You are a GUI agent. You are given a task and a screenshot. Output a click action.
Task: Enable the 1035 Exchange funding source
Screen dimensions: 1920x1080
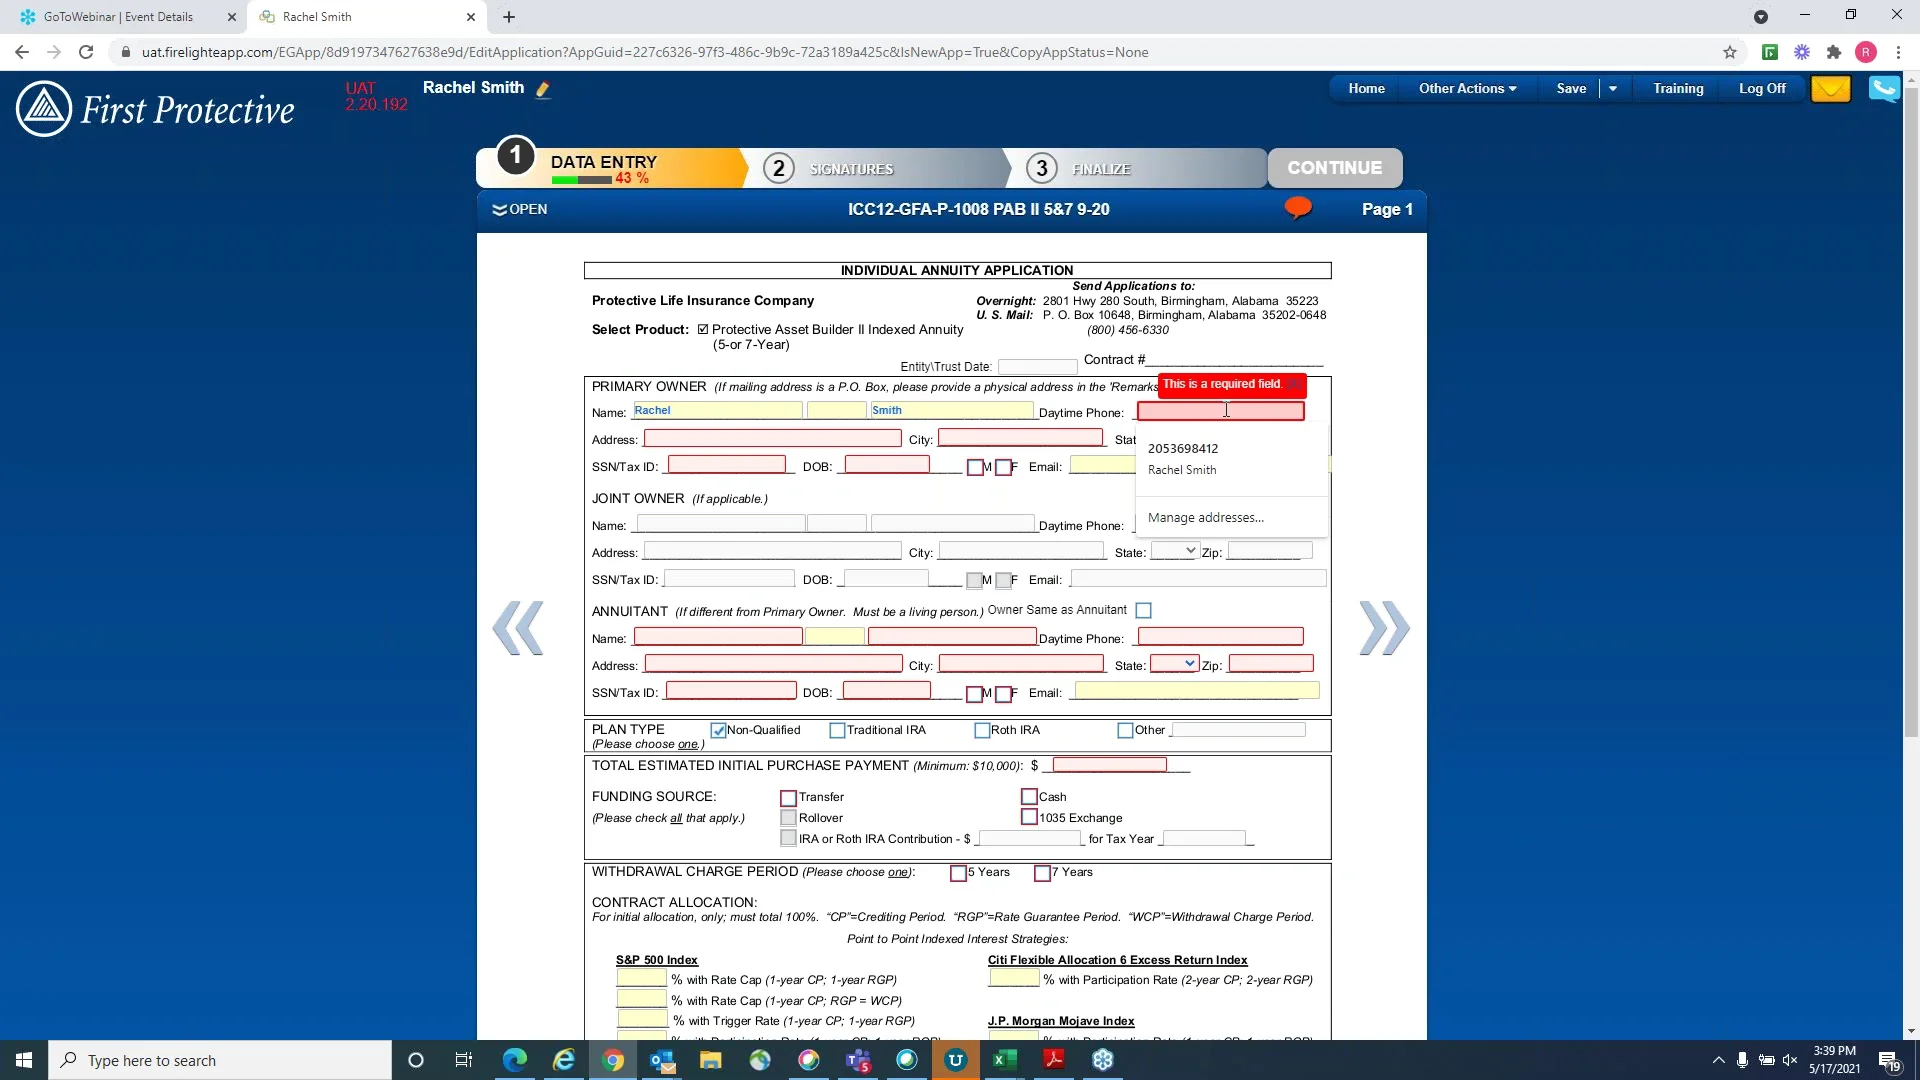1029,817
